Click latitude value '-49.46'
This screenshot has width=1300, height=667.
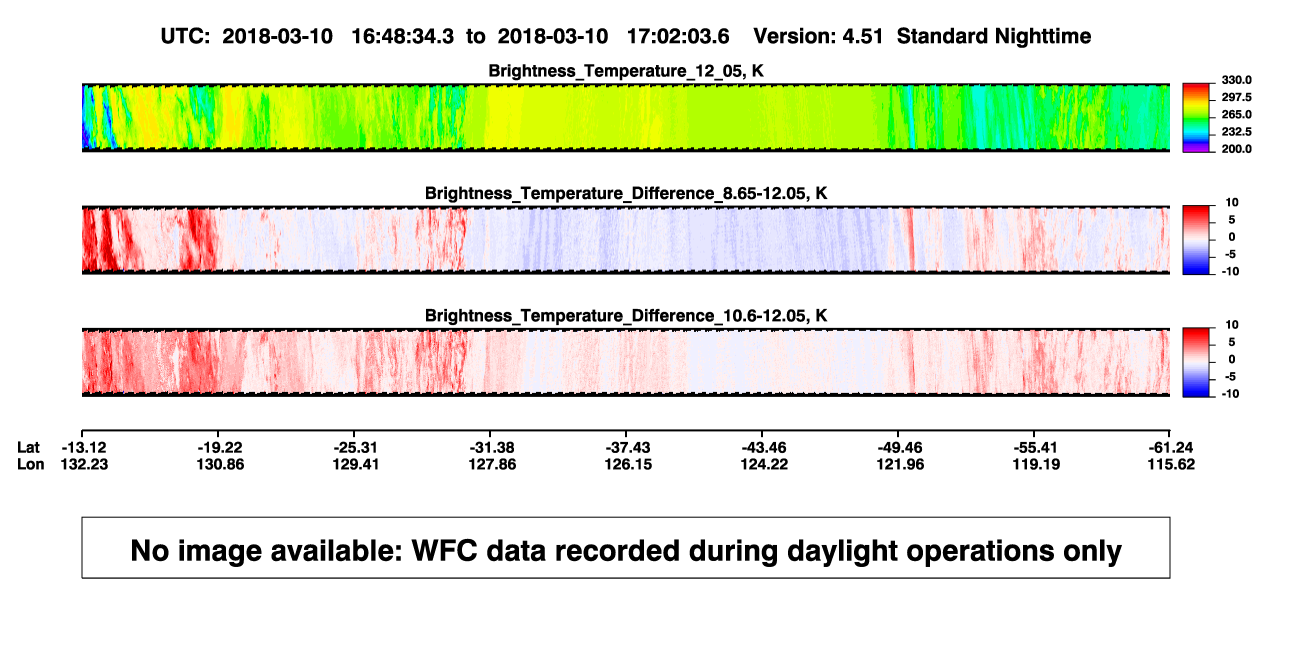click(x=901, y=447)
